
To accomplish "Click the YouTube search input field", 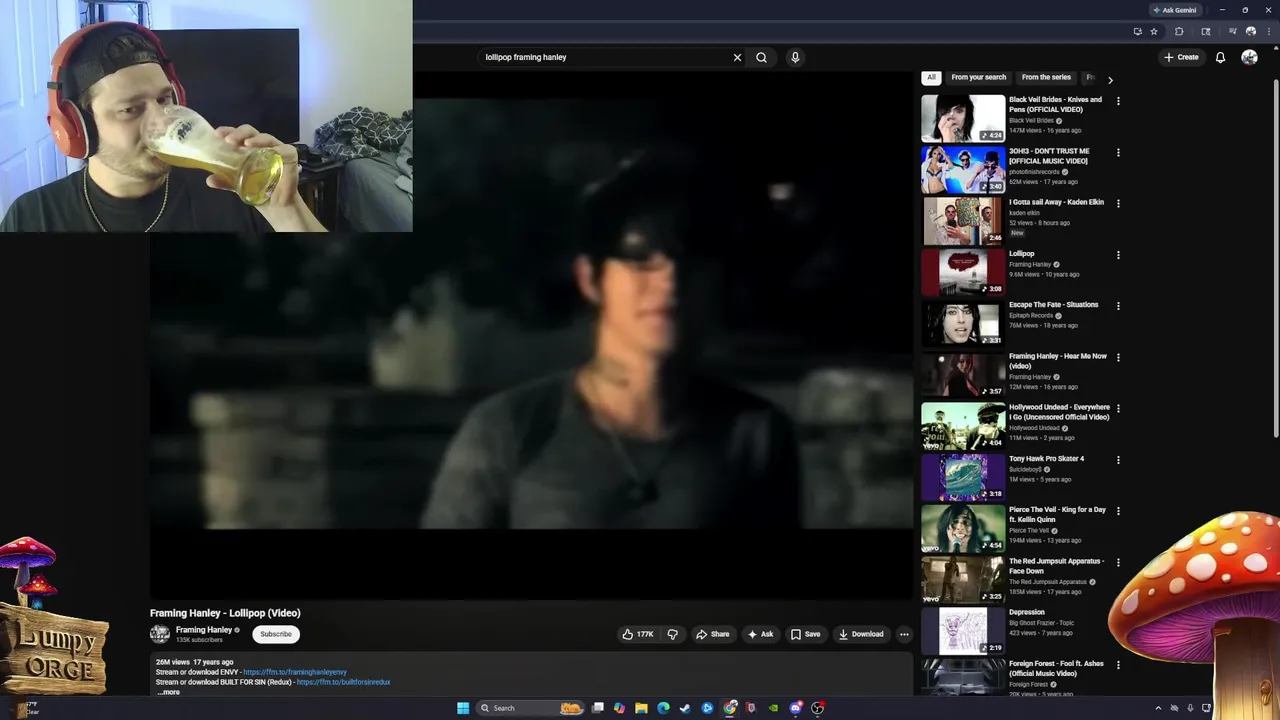I will click(x=605, y=57).
